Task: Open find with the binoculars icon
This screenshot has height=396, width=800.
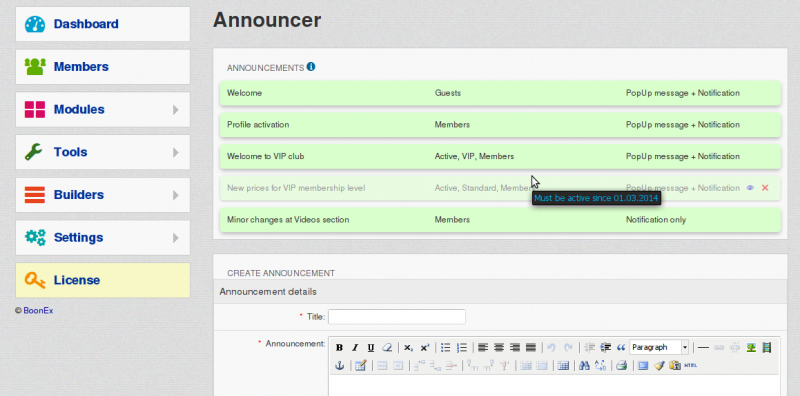Action: pos(584,365)
